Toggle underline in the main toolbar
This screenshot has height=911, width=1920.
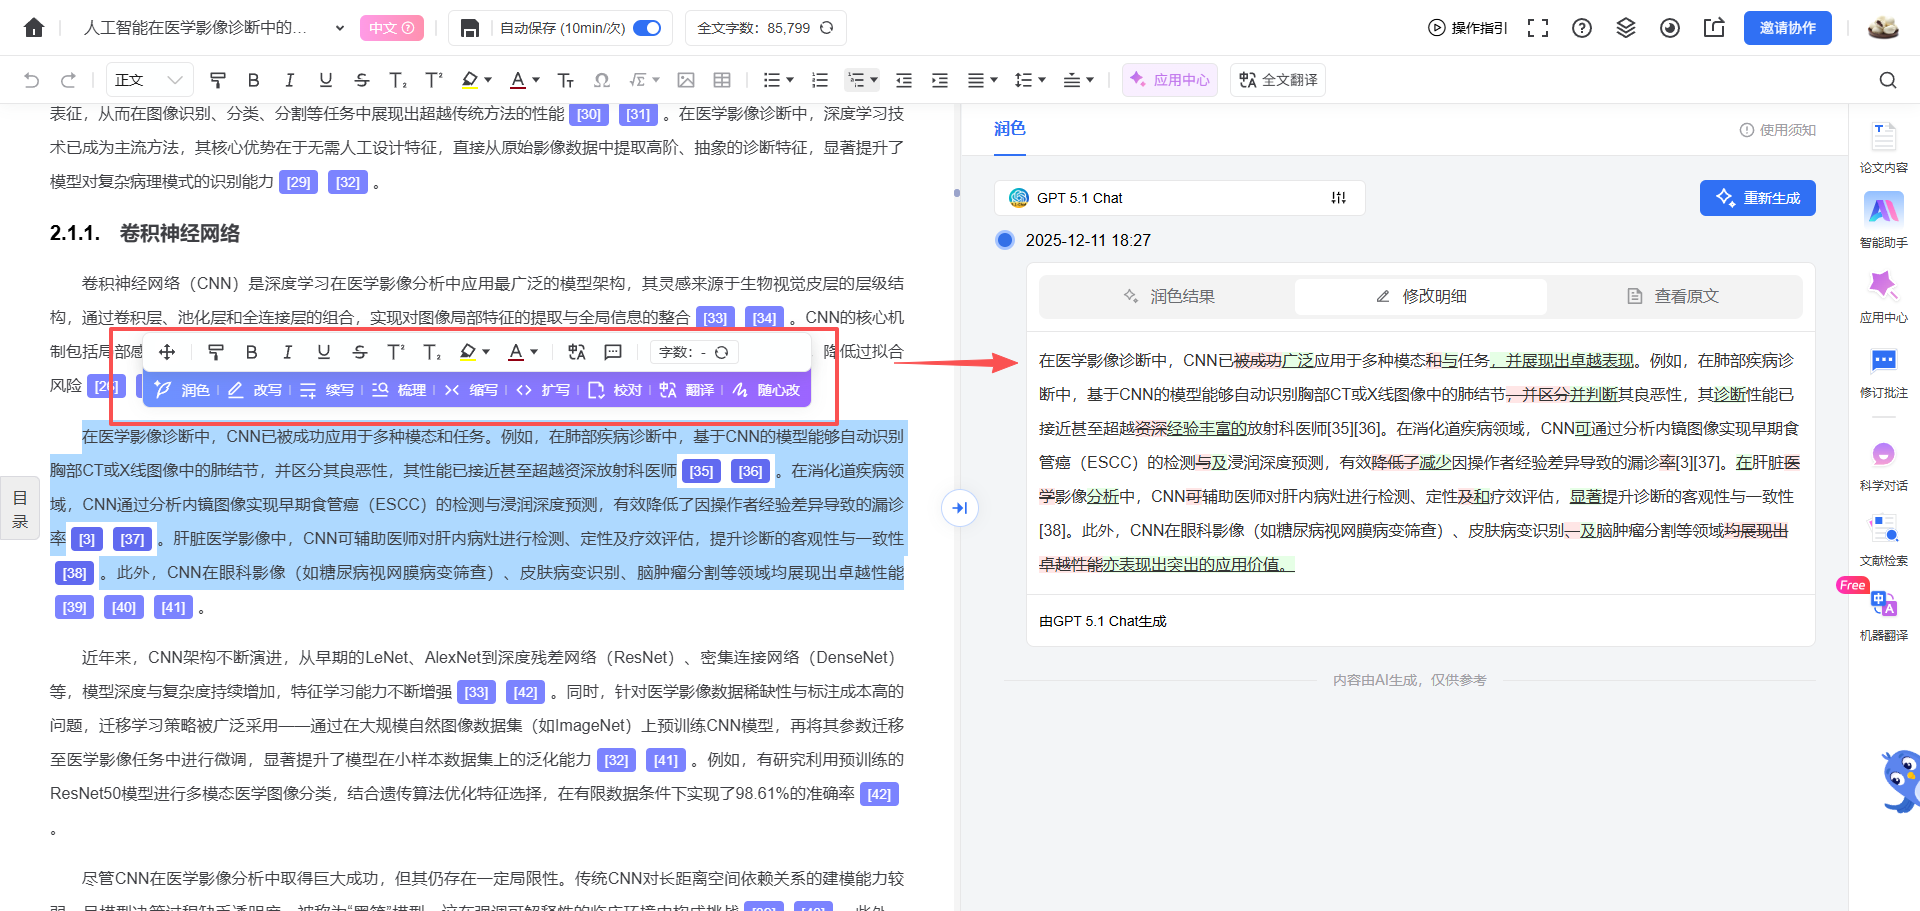pyautogui.click(x=325, y=80)
